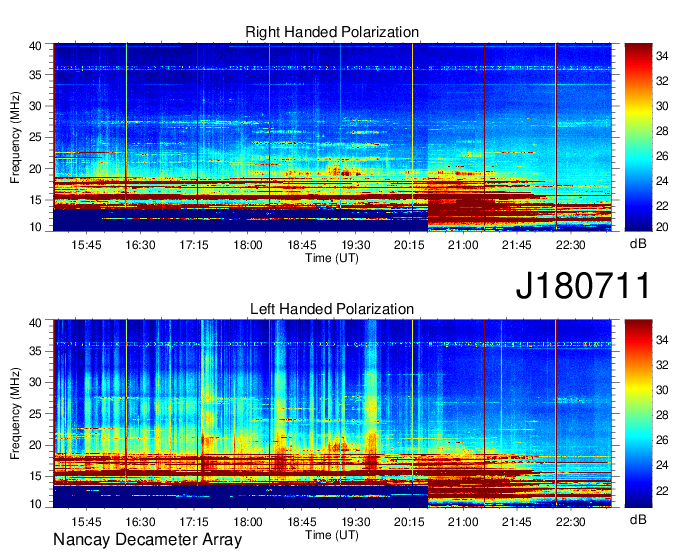Click the Left Handed plot's color scale bar
680x552 pixels.
[638, 414]
